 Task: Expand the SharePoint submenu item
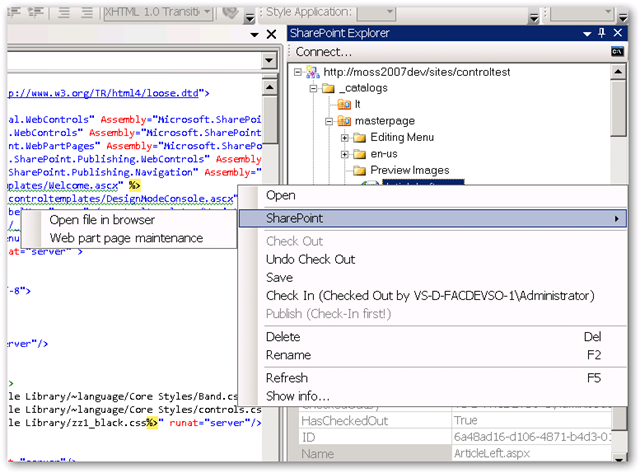tap(433, 218)
